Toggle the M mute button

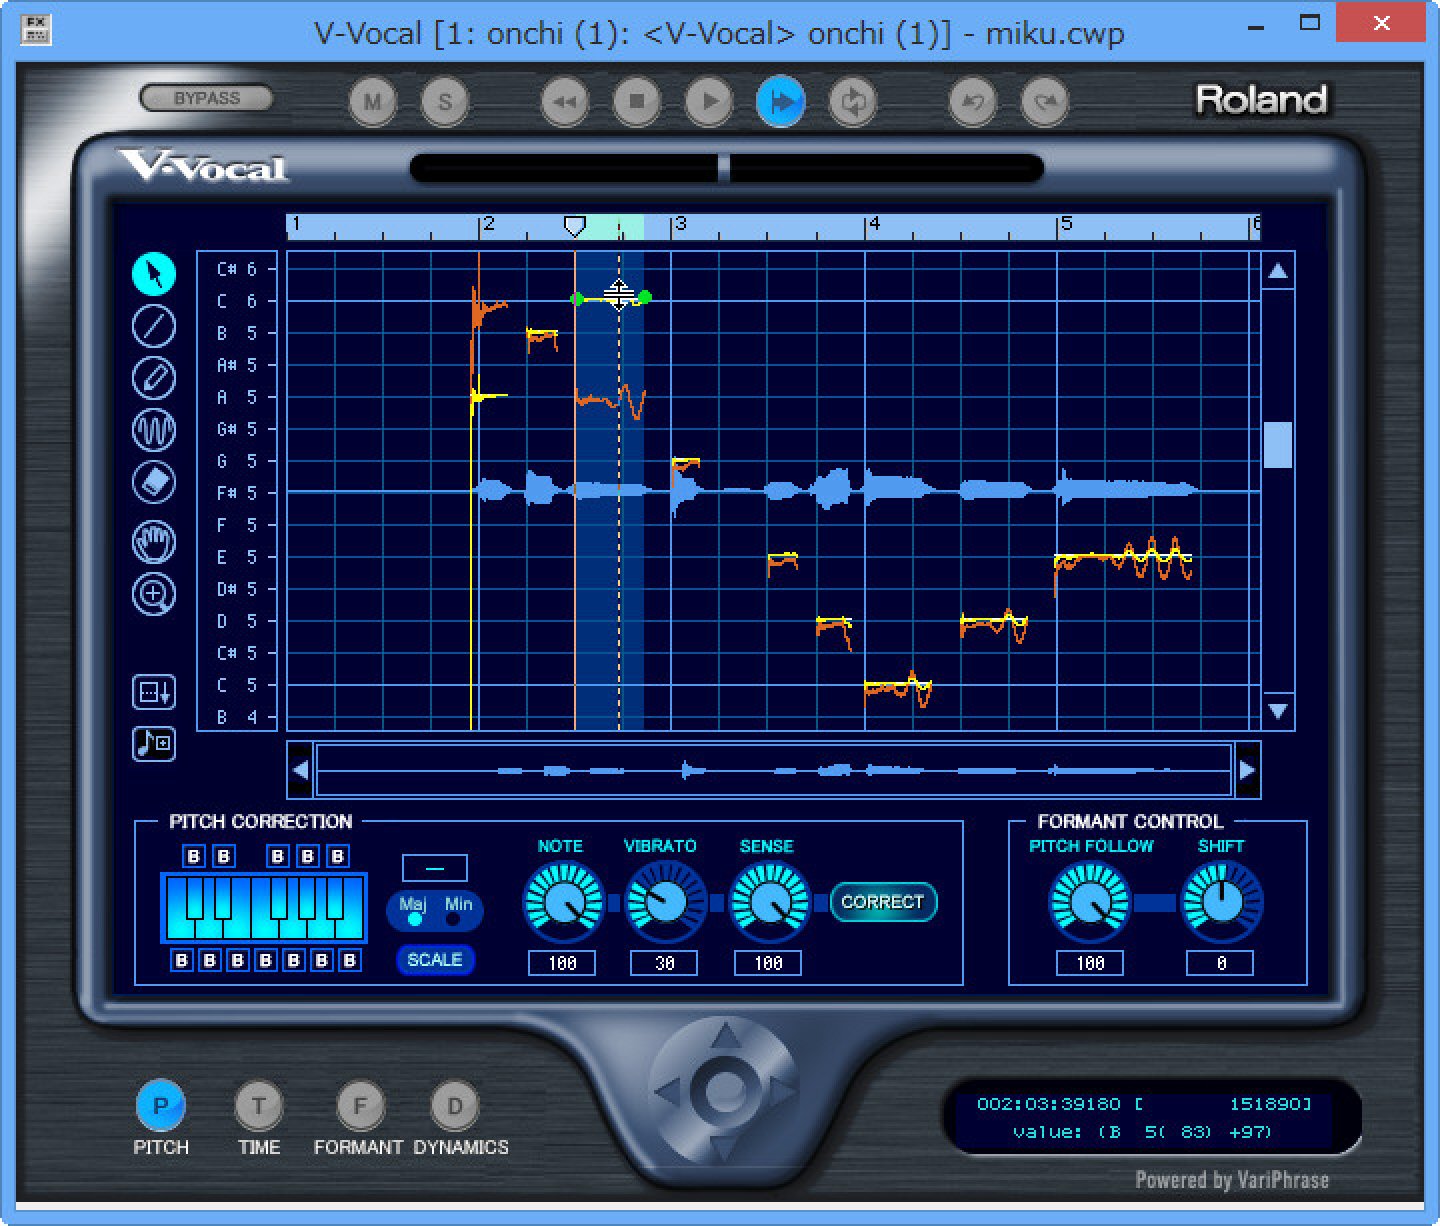373,102
